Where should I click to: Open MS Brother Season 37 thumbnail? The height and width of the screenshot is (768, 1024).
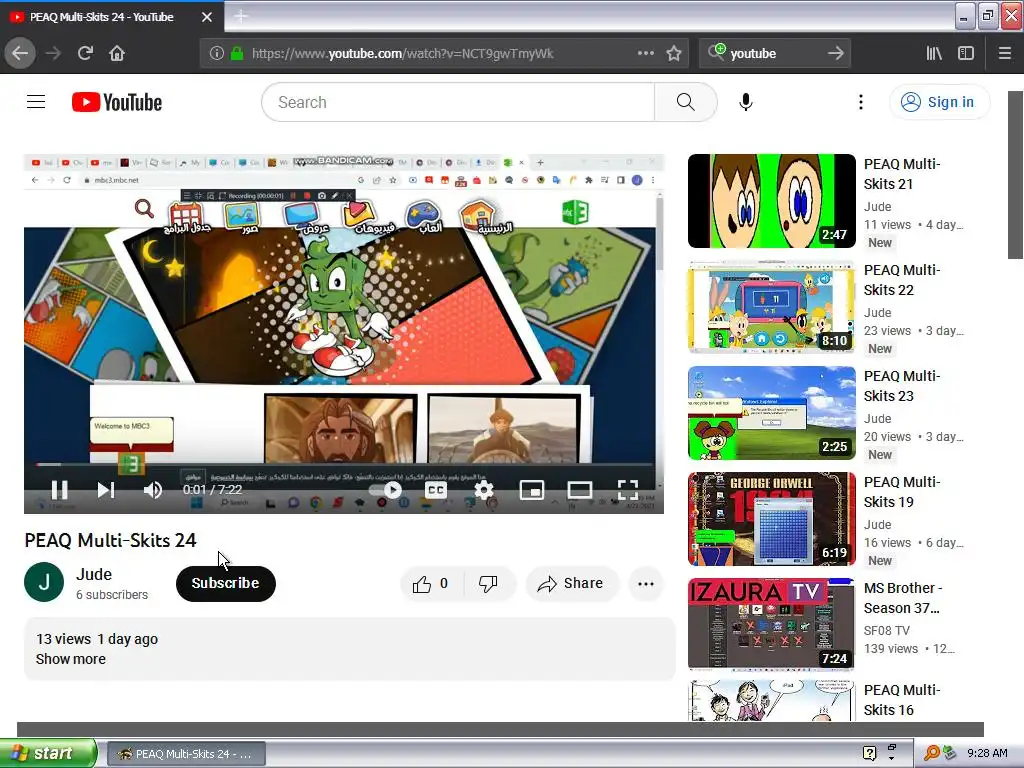click(x=771, y=624)
